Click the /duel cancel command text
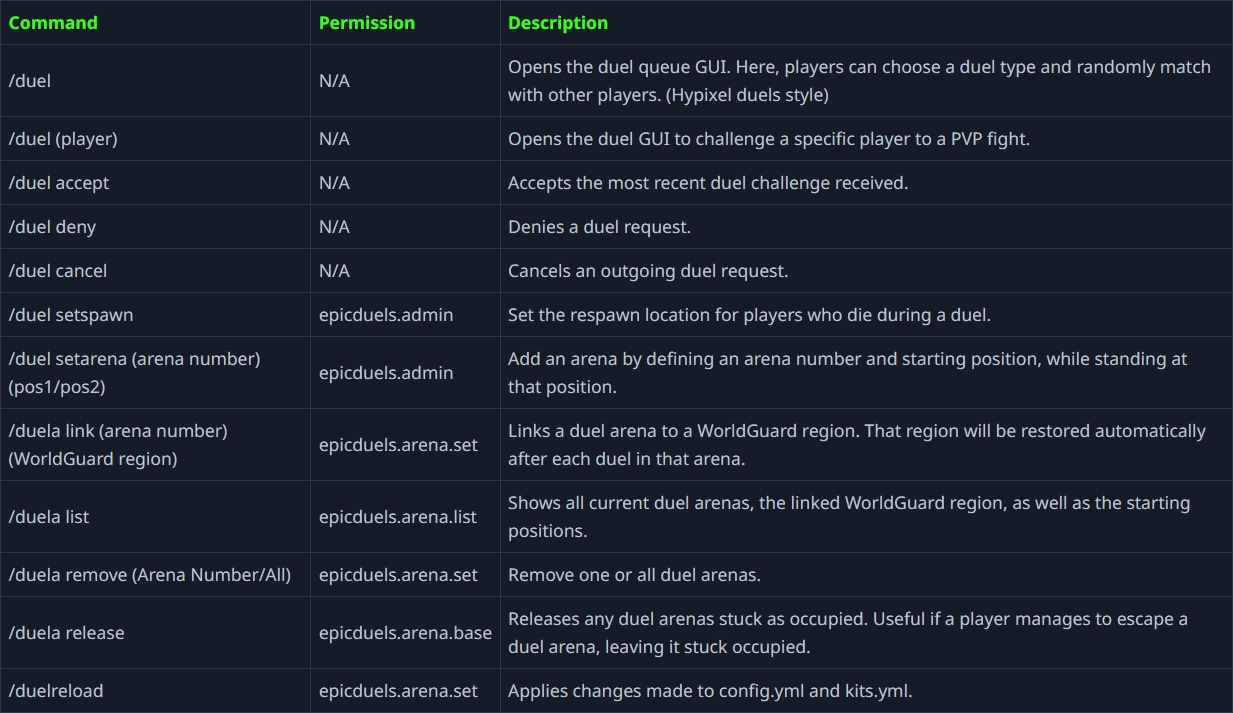This screenshot has height=713, width=1233. tap(58, 271)
